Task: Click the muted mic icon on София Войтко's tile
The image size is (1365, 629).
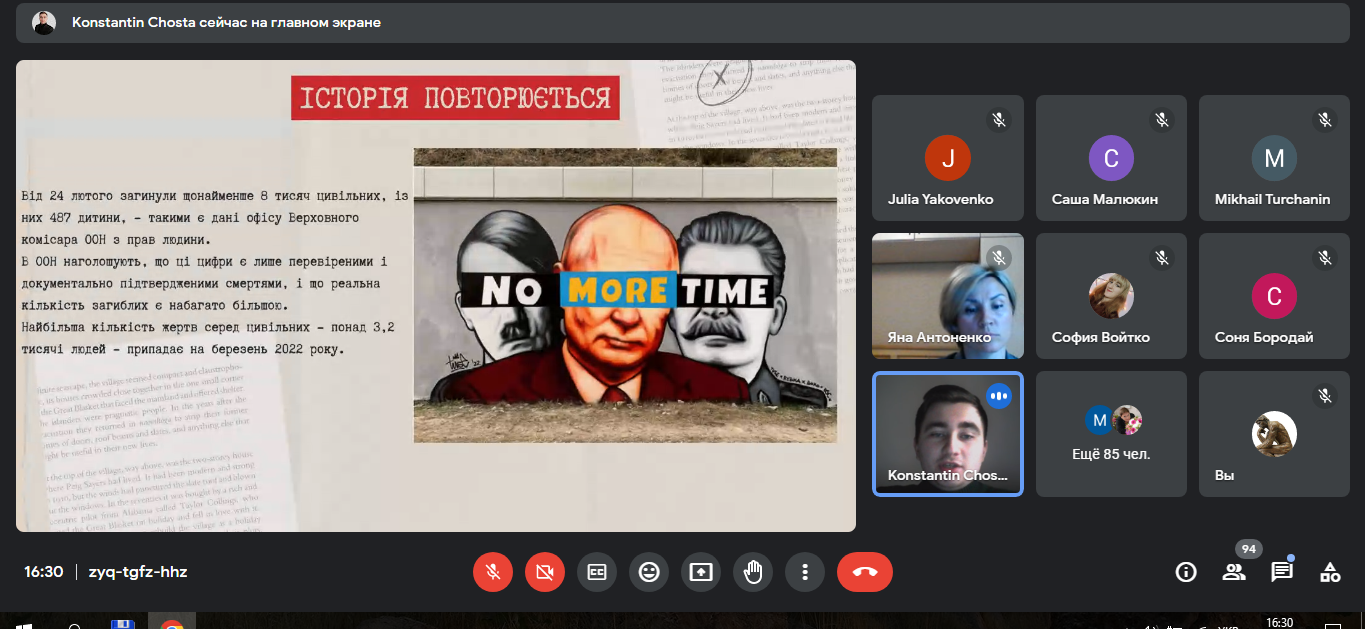Action: click(x=1161, y=258)
